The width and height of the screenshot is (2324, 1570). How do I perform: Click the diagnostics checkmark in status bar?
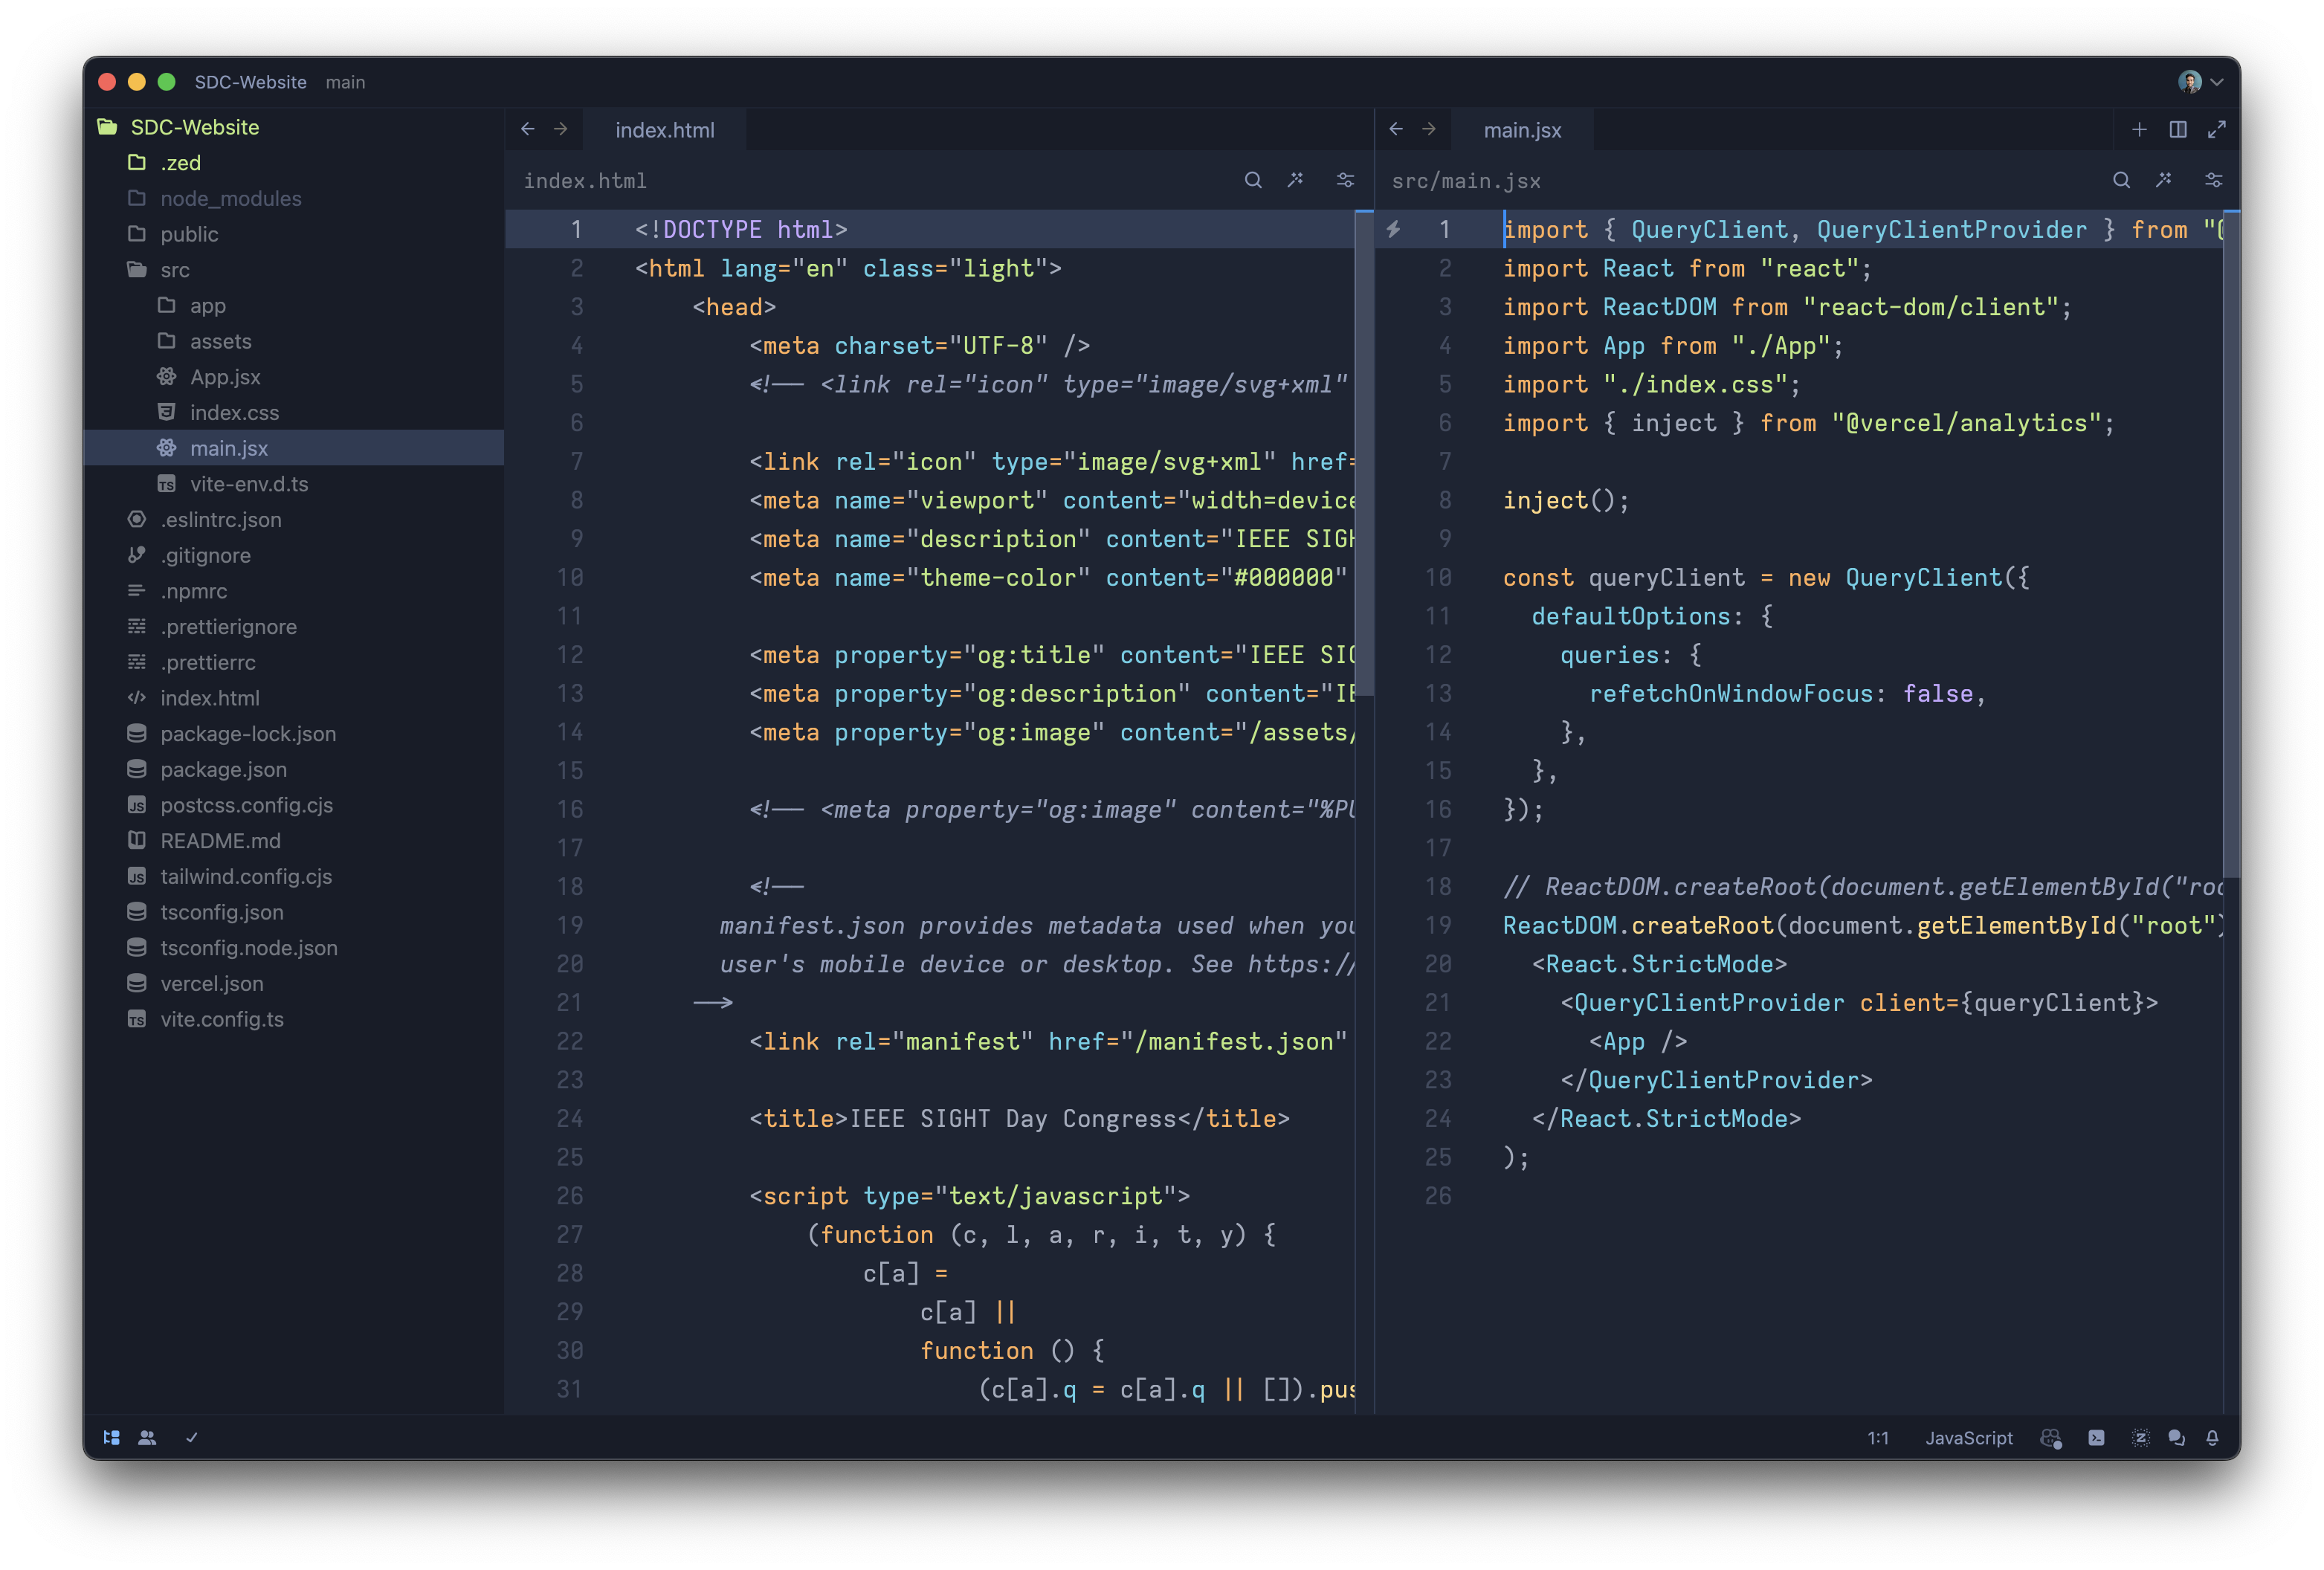click(x=192, y=1438)
